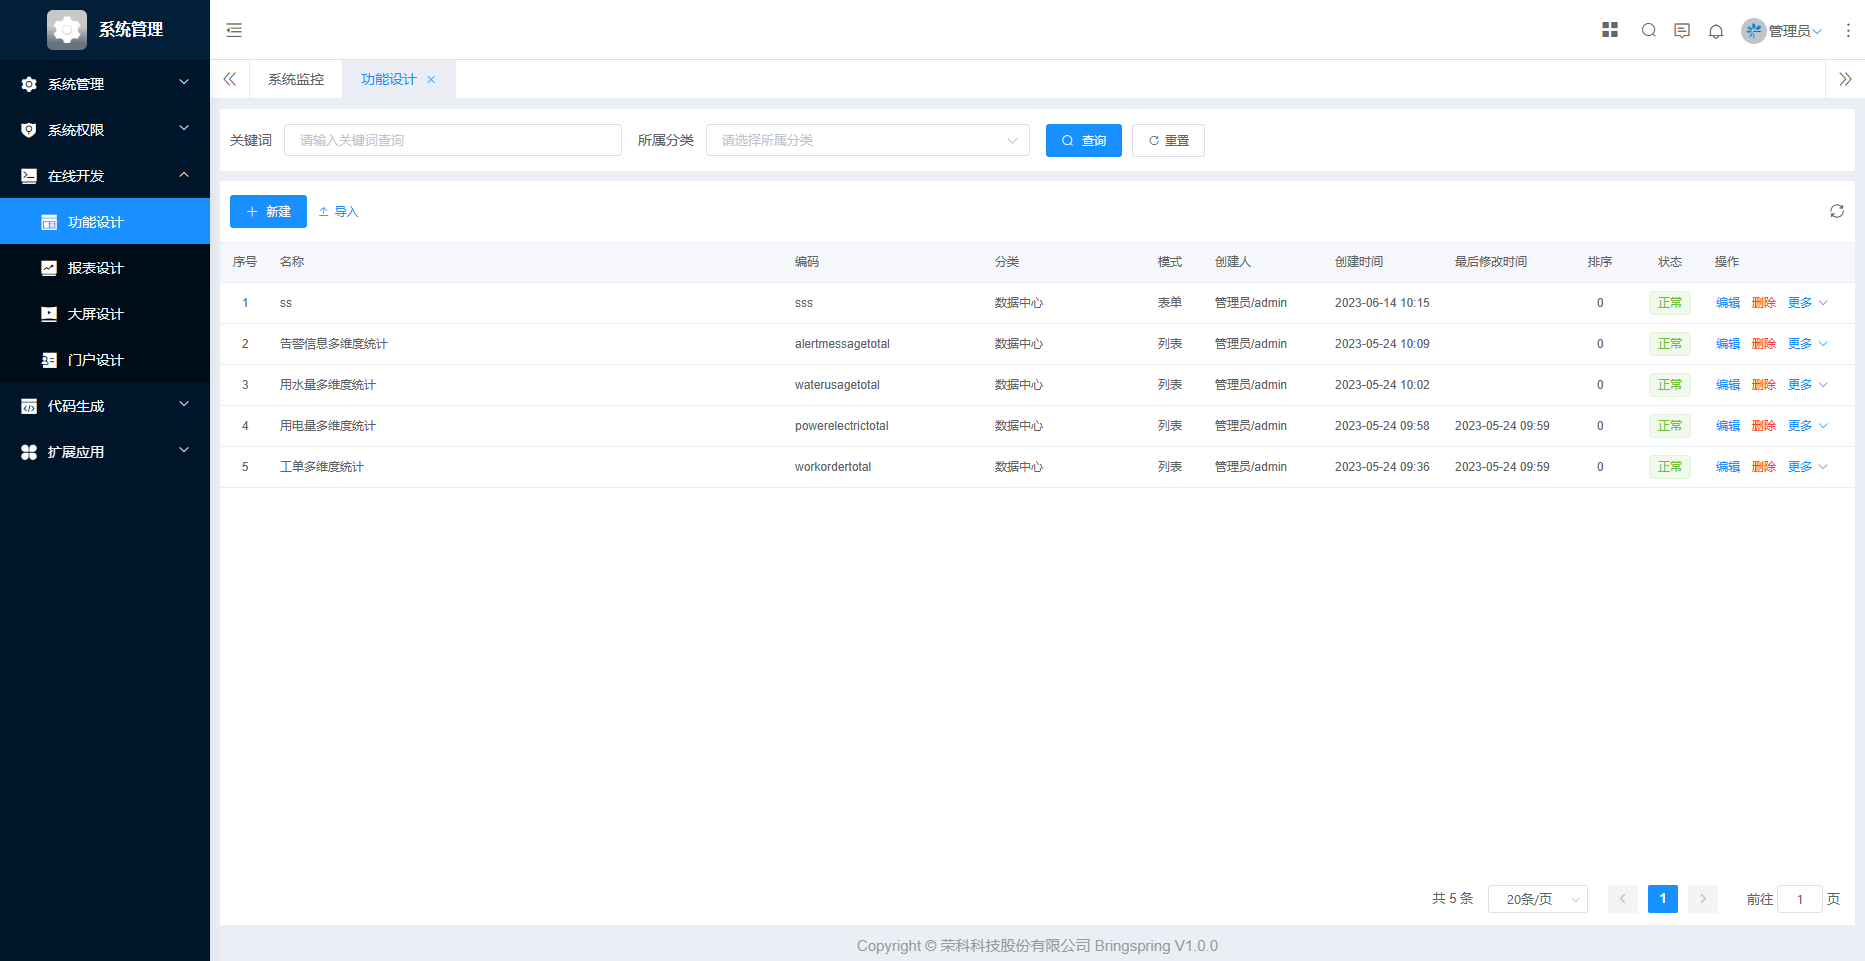Open the 20条/页 page size dropdown
Screen dimensions: 1865x961
point(1537,899)
